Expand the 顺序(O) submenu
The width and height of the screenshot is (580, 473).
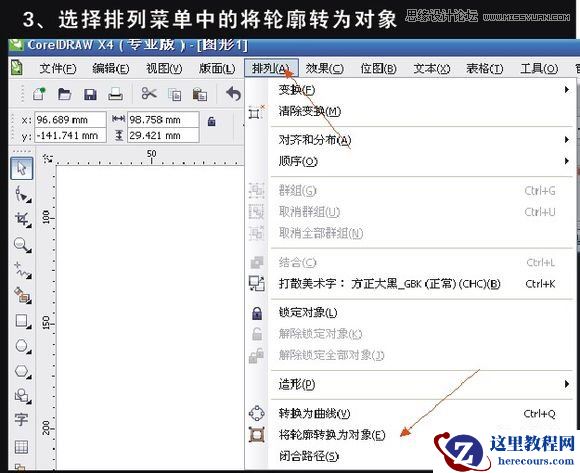411,161
